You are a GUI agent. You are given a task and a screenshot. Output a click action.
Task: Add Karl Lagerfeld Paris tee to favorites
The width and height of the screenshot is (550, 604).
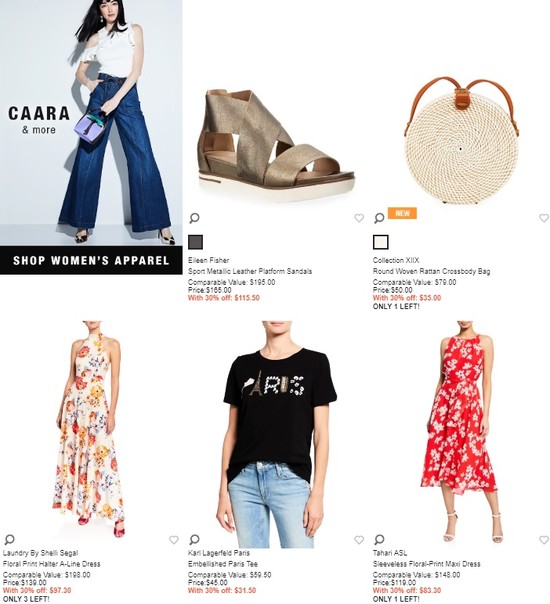click(359, 540)
